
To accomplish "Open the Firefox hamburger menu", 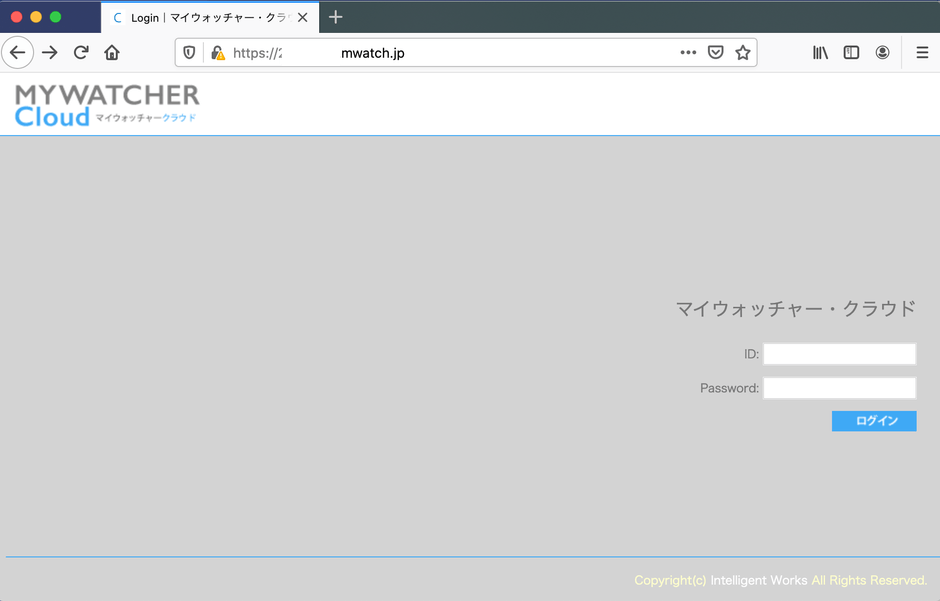I will (x=921, y=52).
